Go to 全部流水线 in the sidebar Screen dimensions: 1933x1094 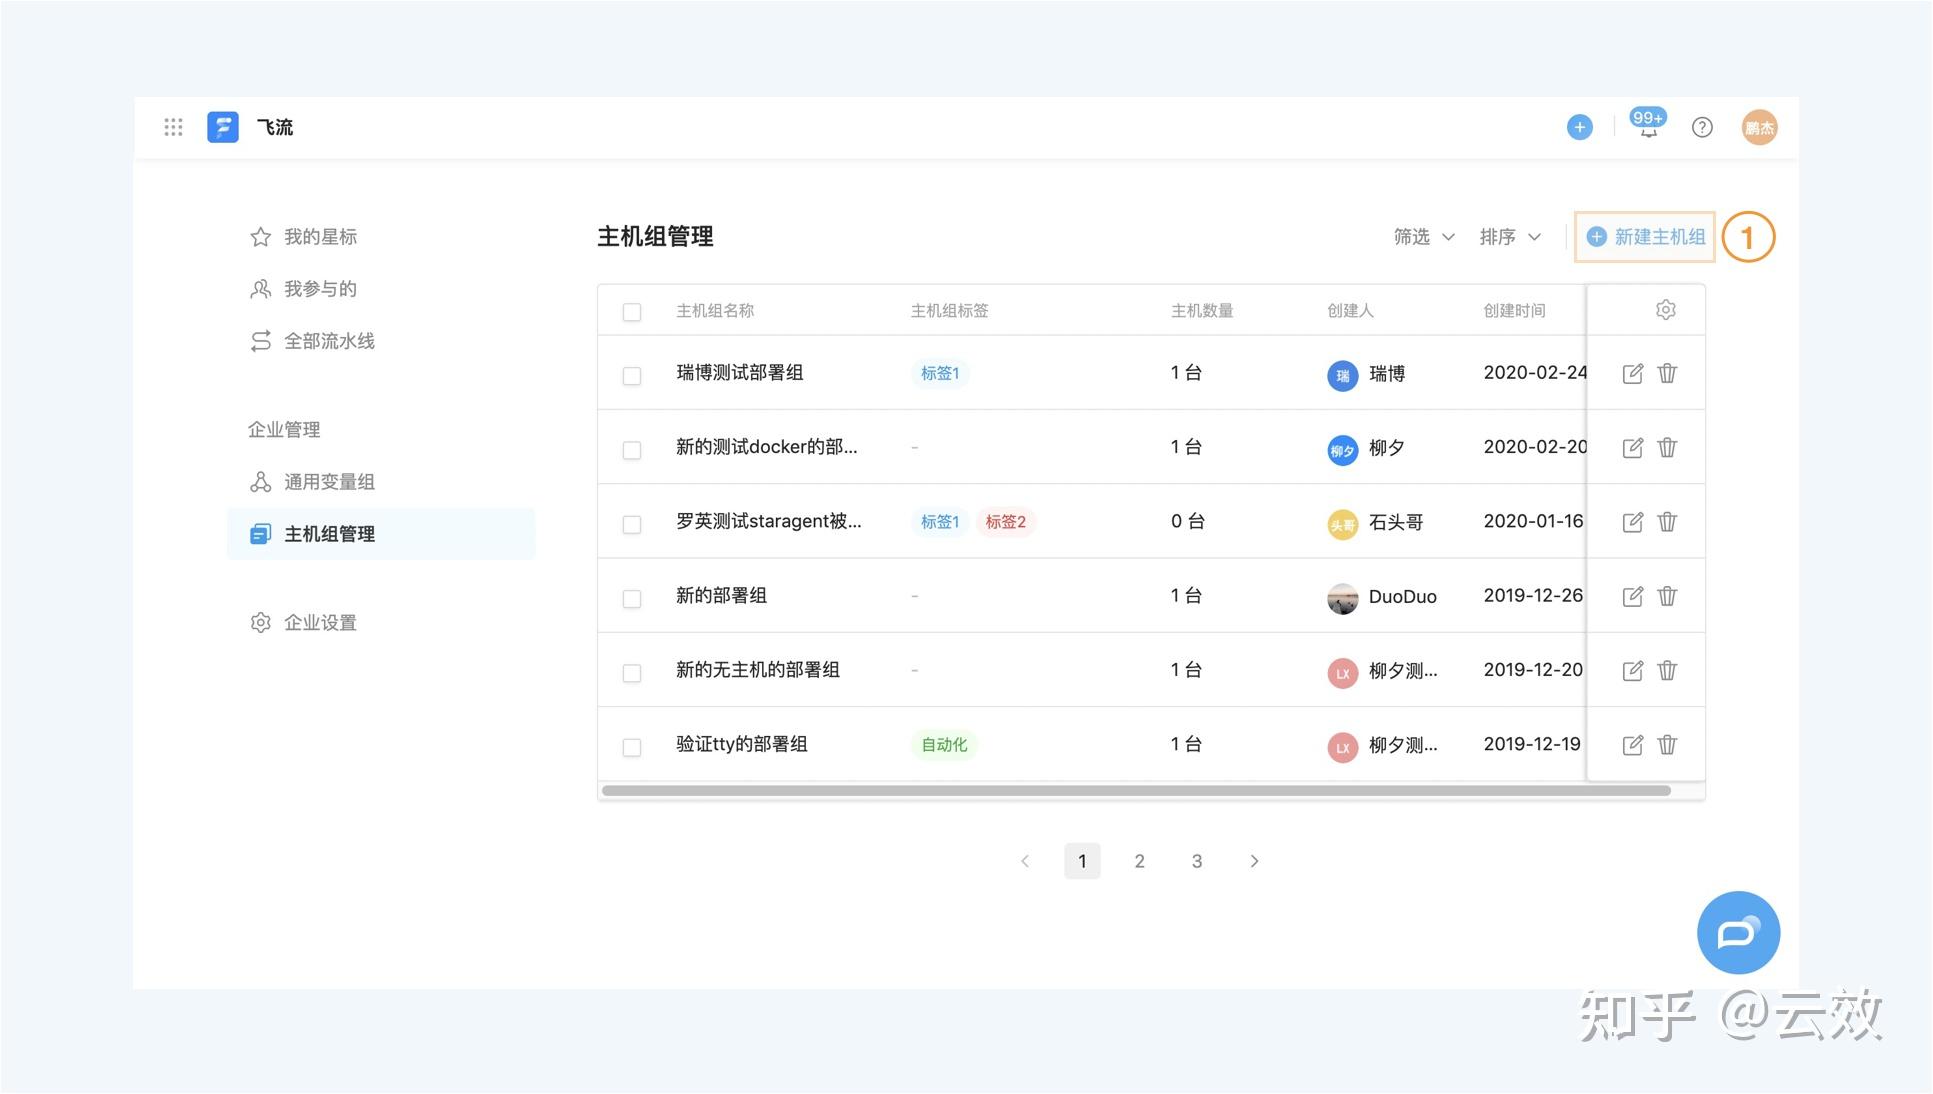[328, 340]
